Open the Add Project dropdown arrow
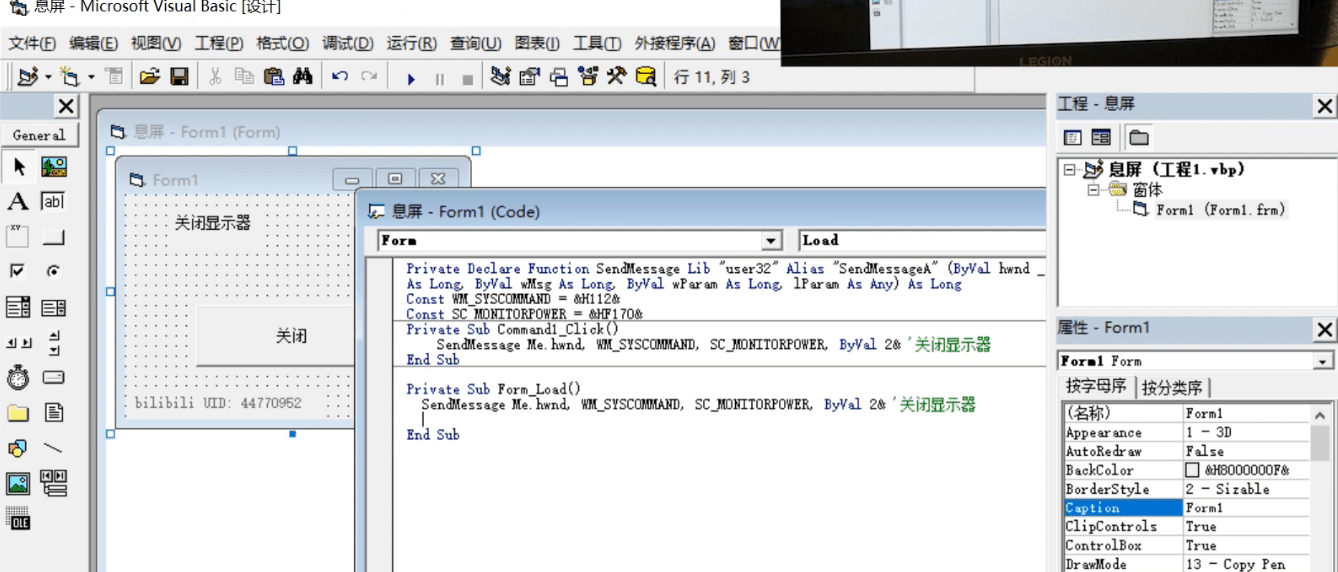The image size is (1338, 572). pos(48,77)
